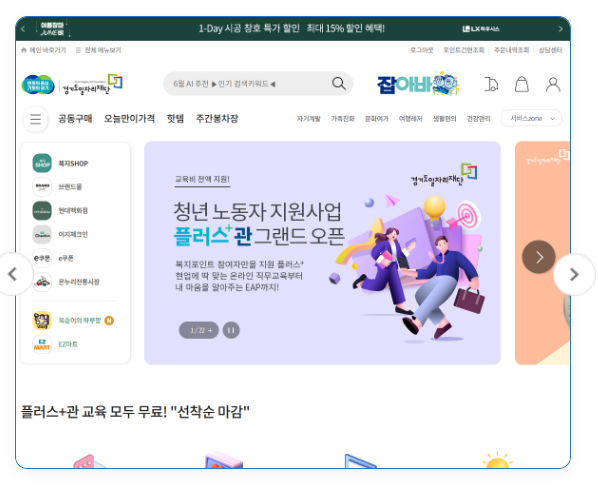Open the 문화여가 category

376,119
